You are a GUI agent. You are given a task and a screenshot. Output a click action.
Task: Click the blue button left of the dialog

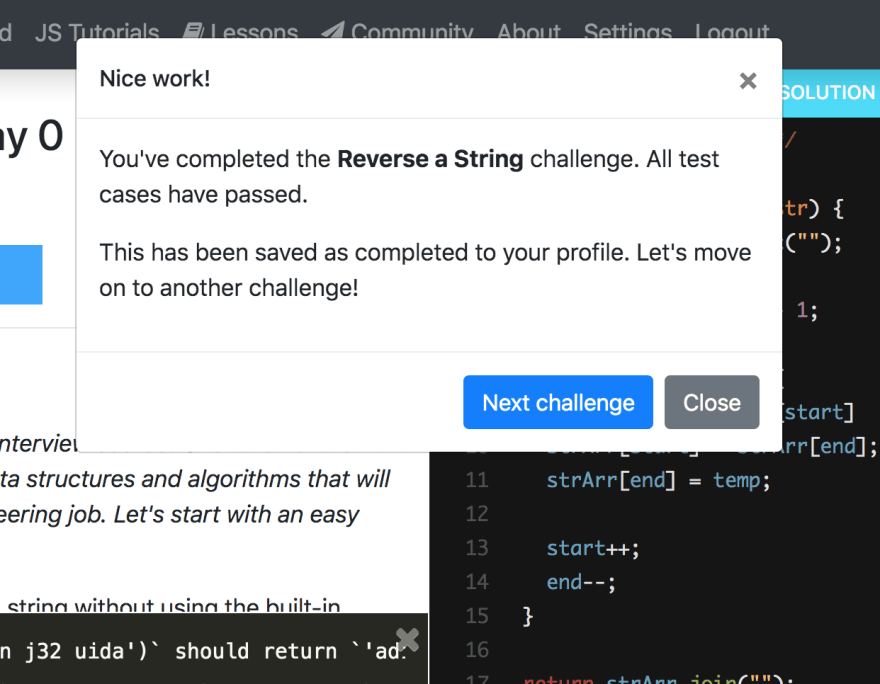tap(21, 275)
